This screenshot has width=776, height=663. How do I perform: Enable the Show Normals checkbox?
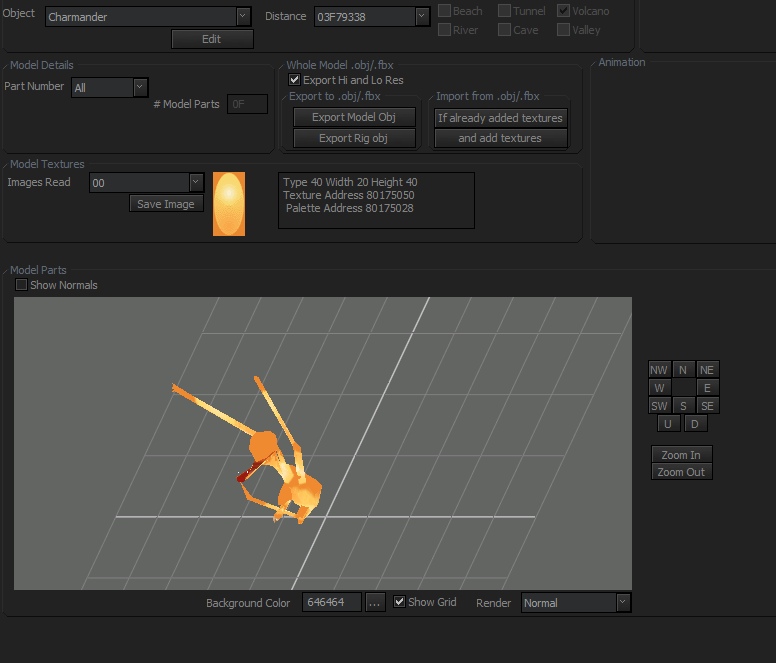(22, 285)
